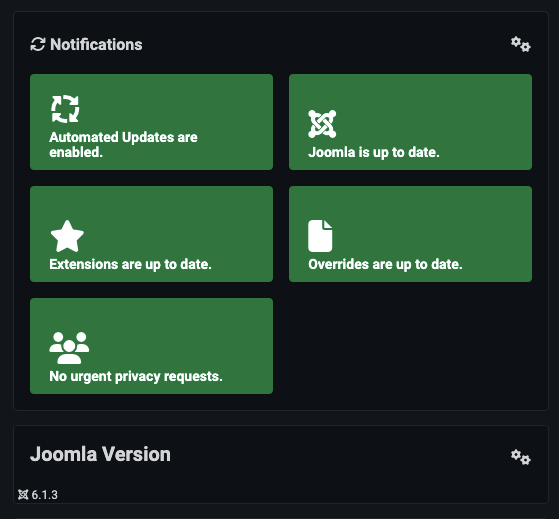Open the 'Extensions are up to date.' tile text
The width and height of the screenshot is (559, 519).
130,264
